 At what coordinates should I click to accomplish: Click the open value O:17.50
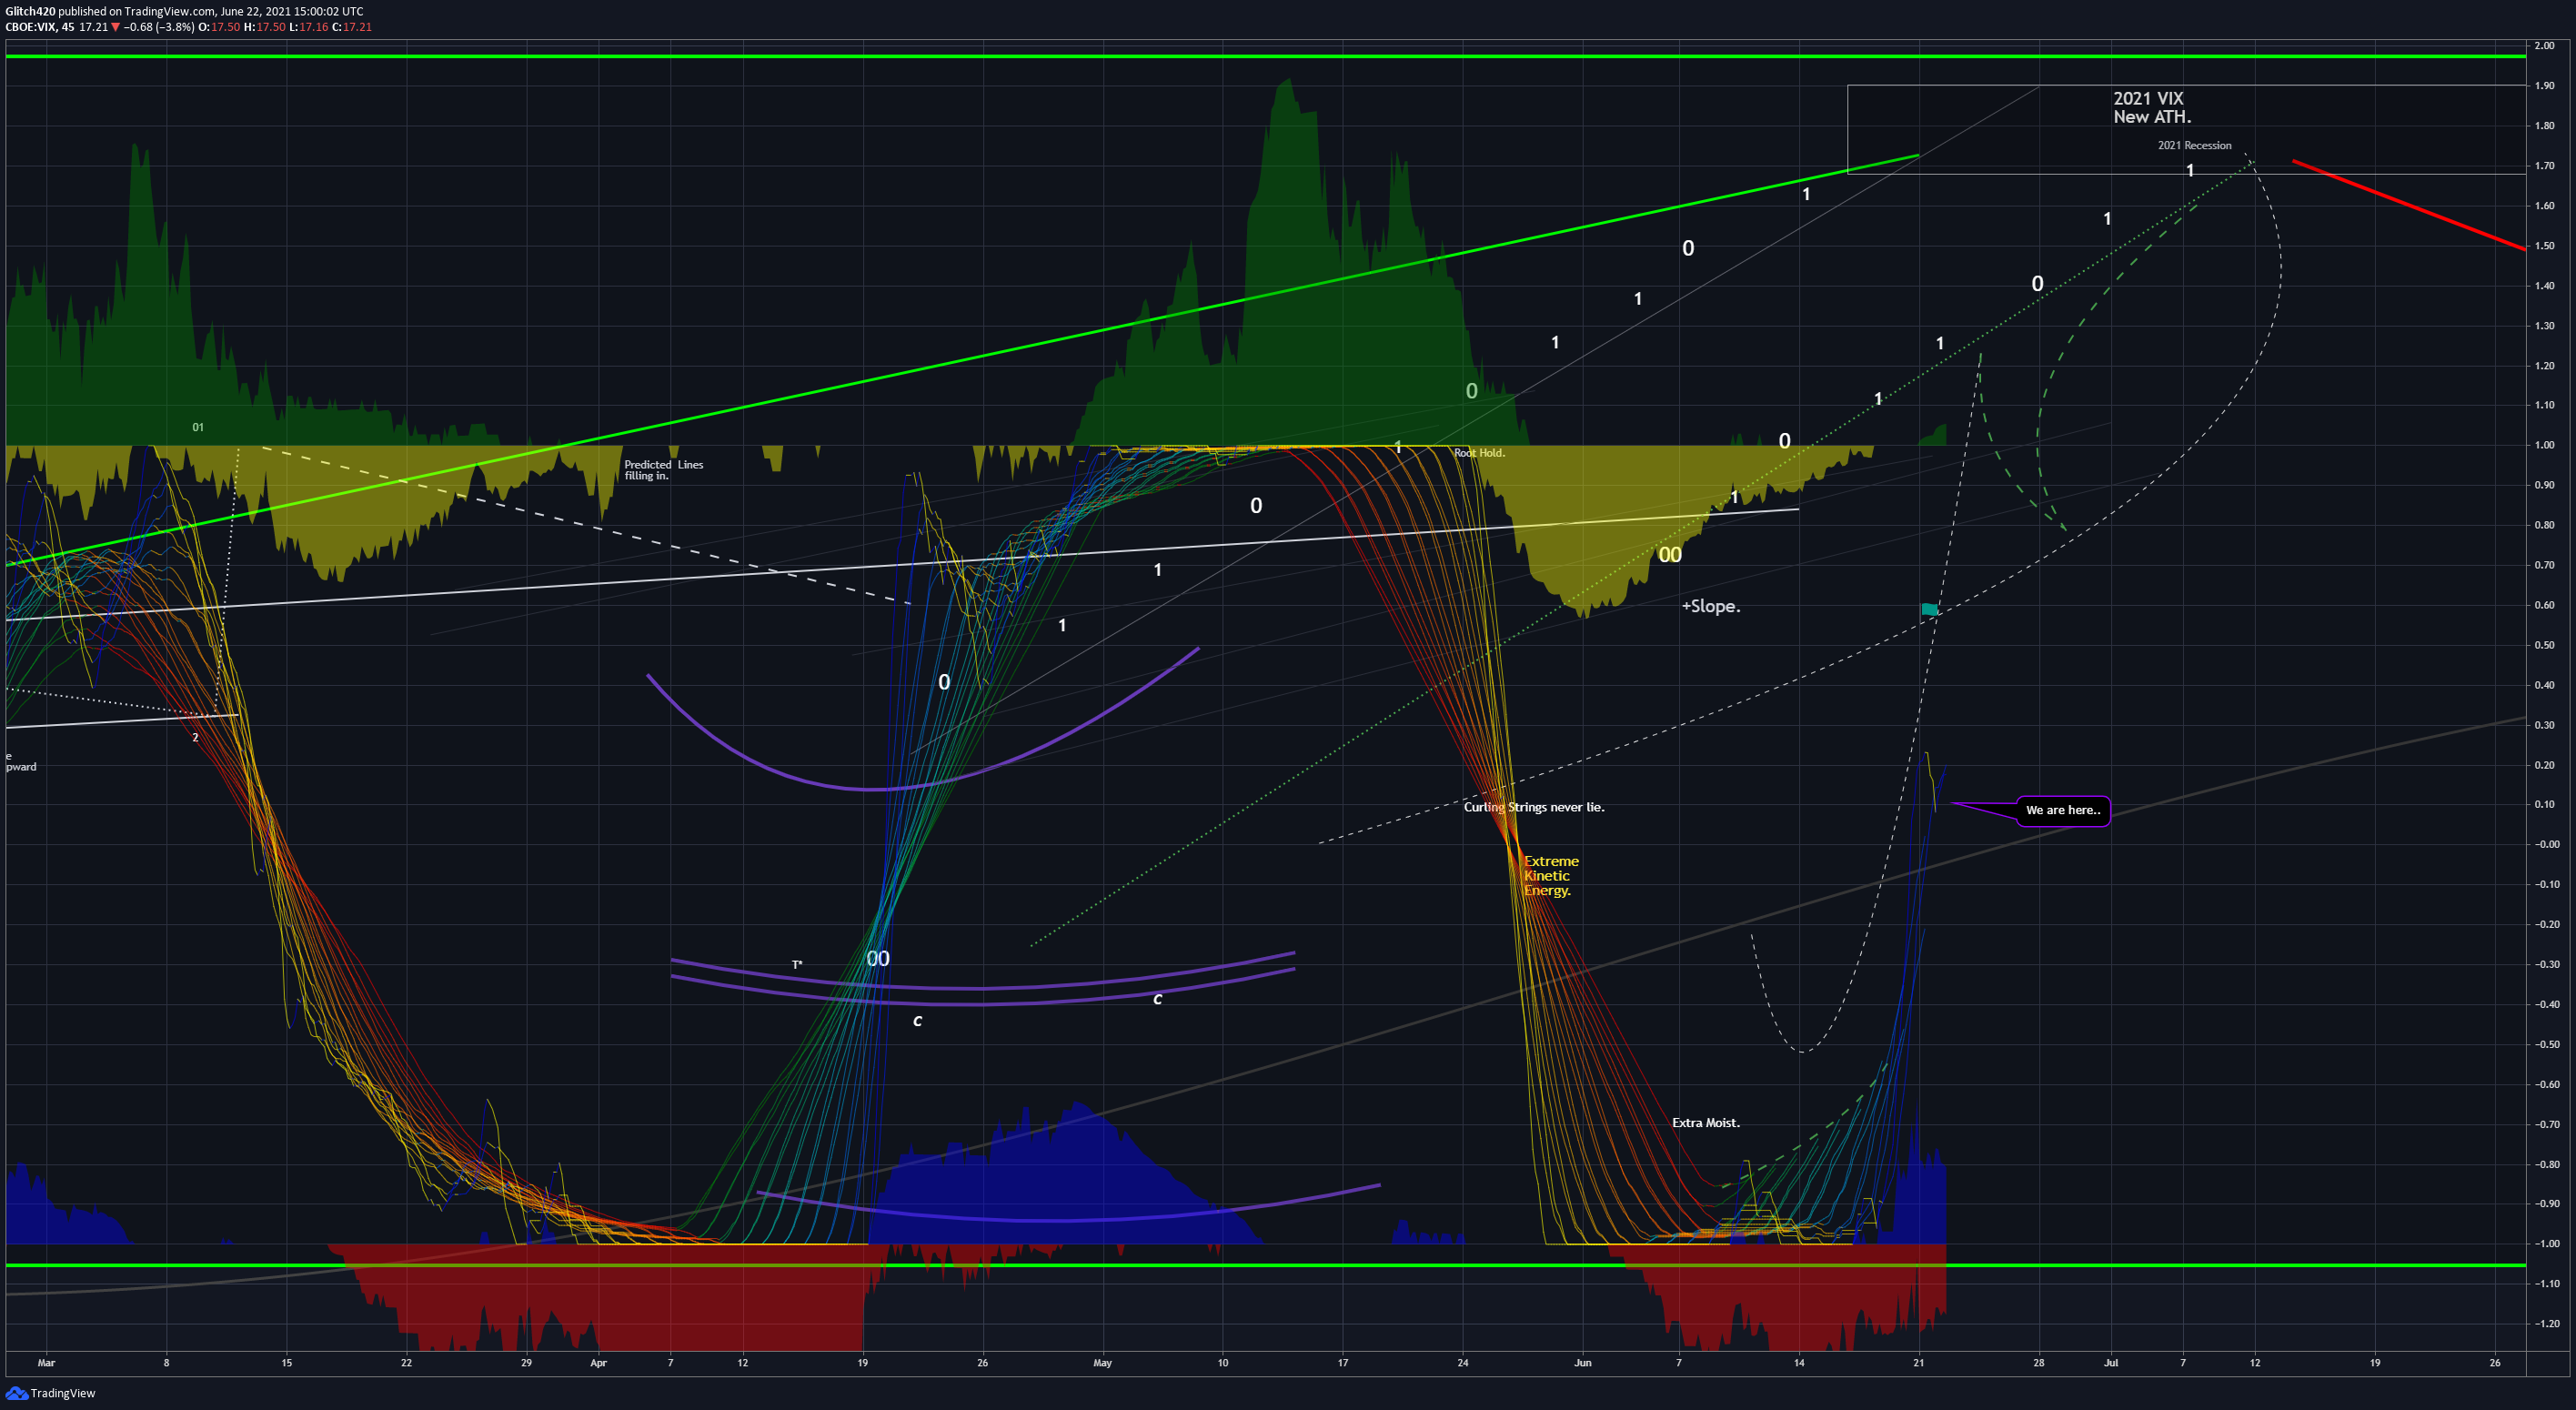[x=219, y=27]
